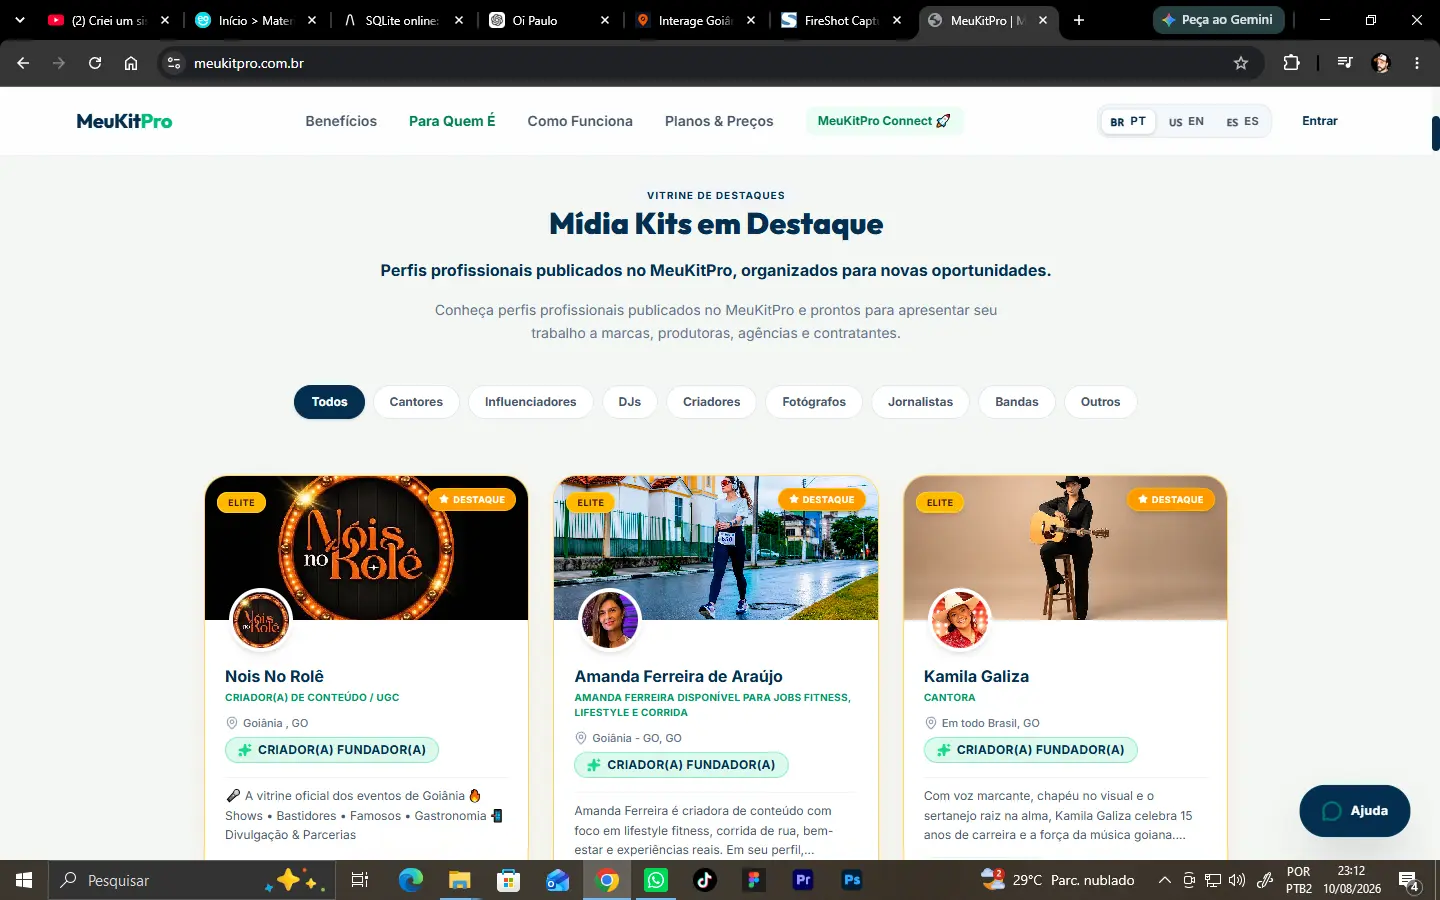Click Kamila Galiza's guitar cover photo
Viewport: 1440px width, 900px height.
[1066, 548]
